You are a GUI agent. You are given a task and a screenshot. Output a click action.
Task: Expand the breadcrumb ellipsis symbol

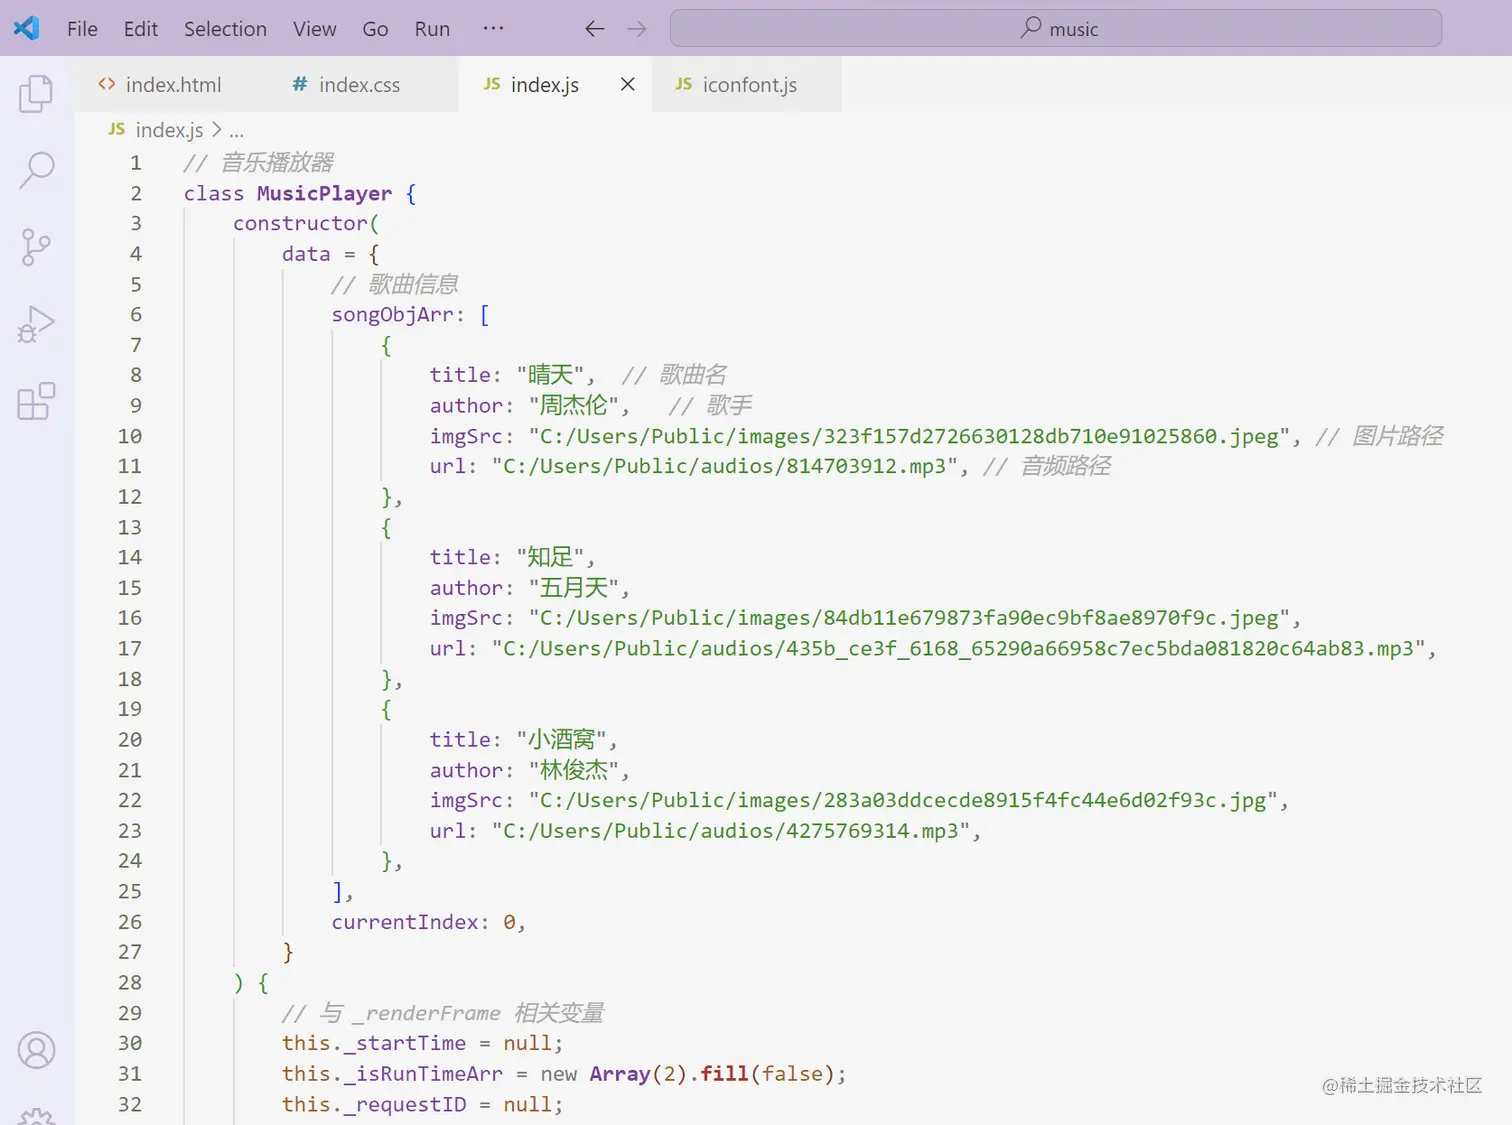236,131
